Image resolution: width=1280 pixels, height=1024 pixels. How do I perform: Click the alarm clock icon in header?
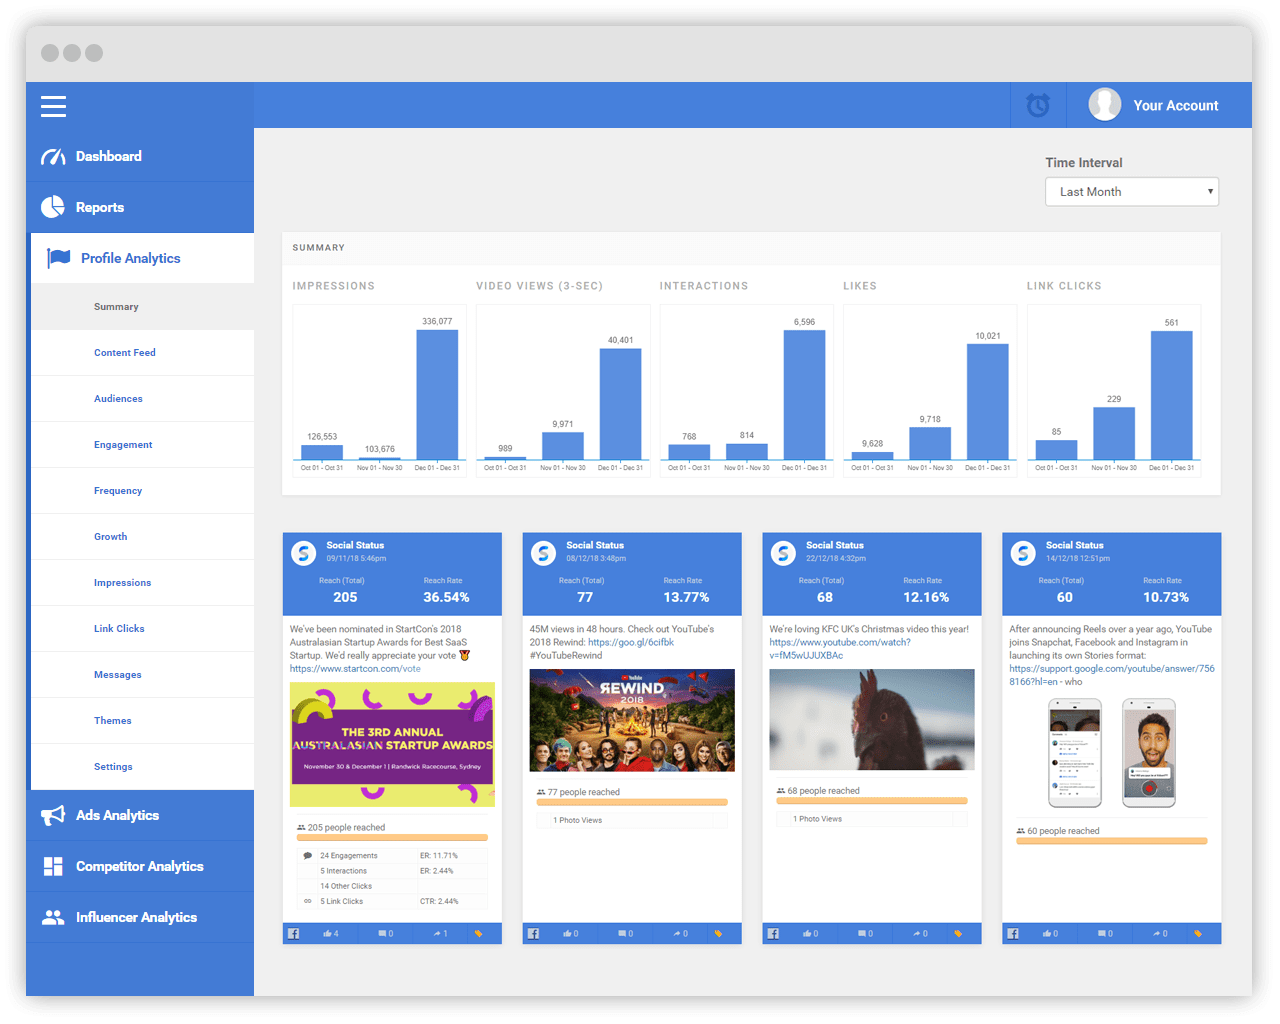point(1038,105)
